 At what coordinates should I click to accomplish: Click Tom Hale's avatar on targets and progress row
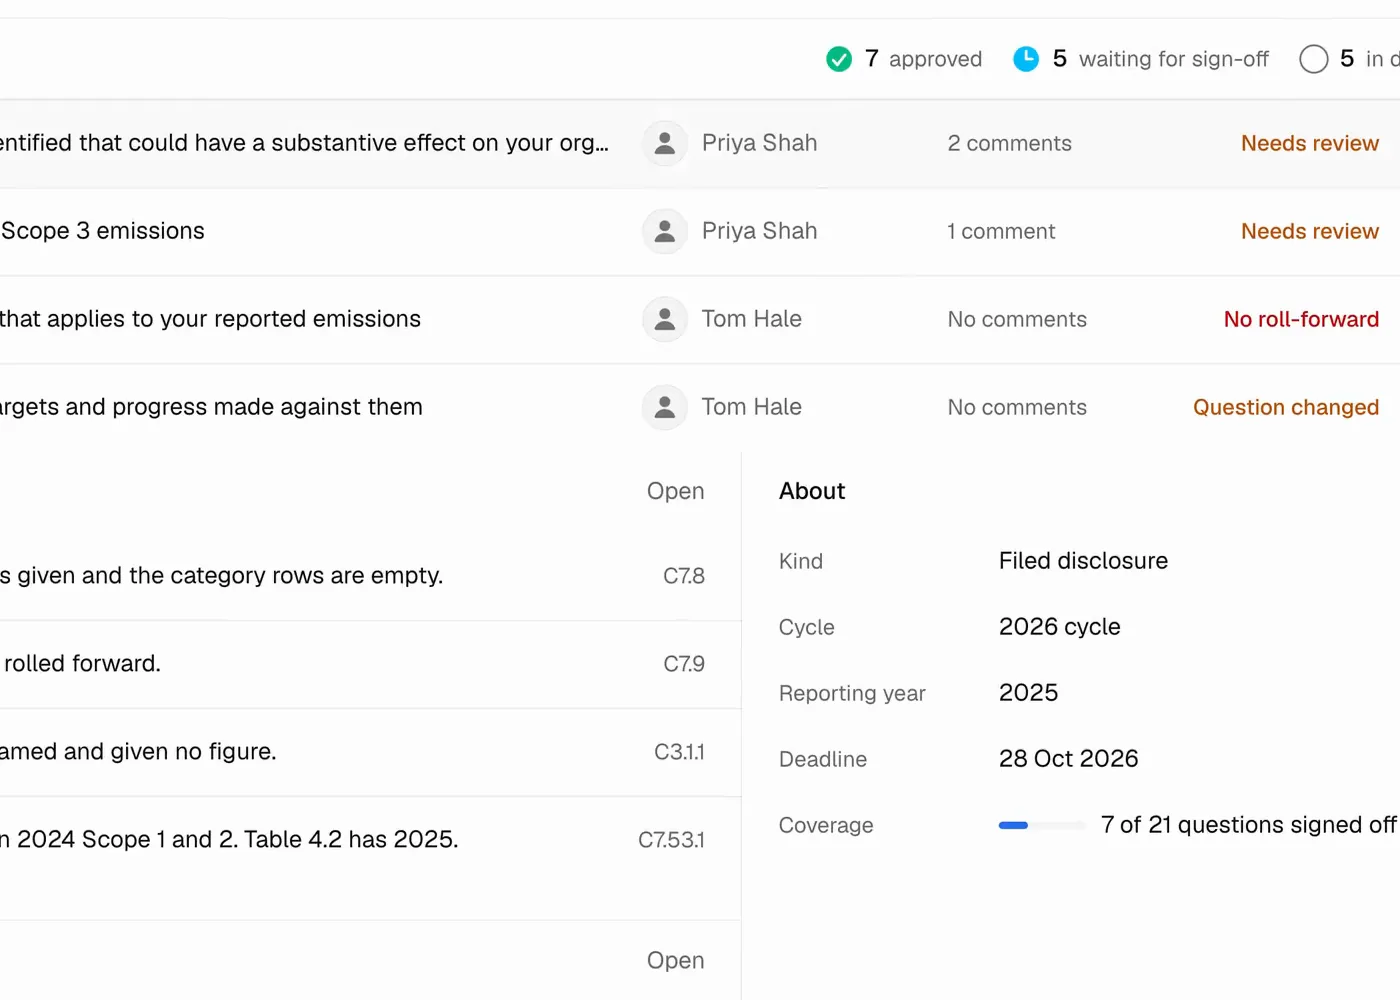[x=665, y=408]
